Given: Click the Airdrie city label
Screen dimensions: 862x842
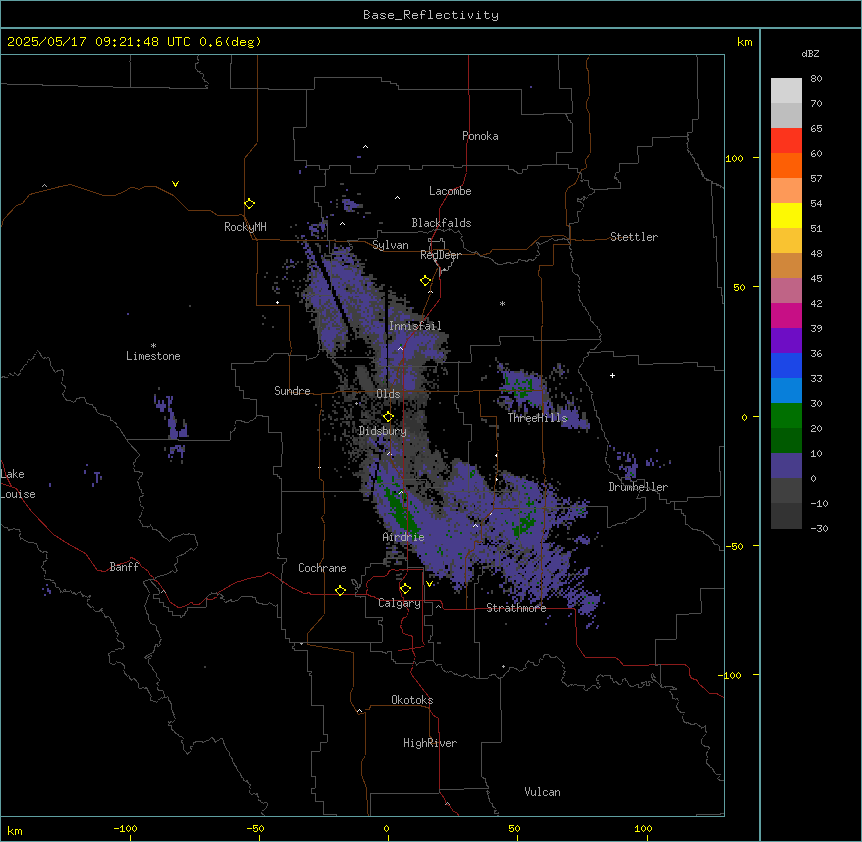Looking at the screenshot, I should coord(404,537).
